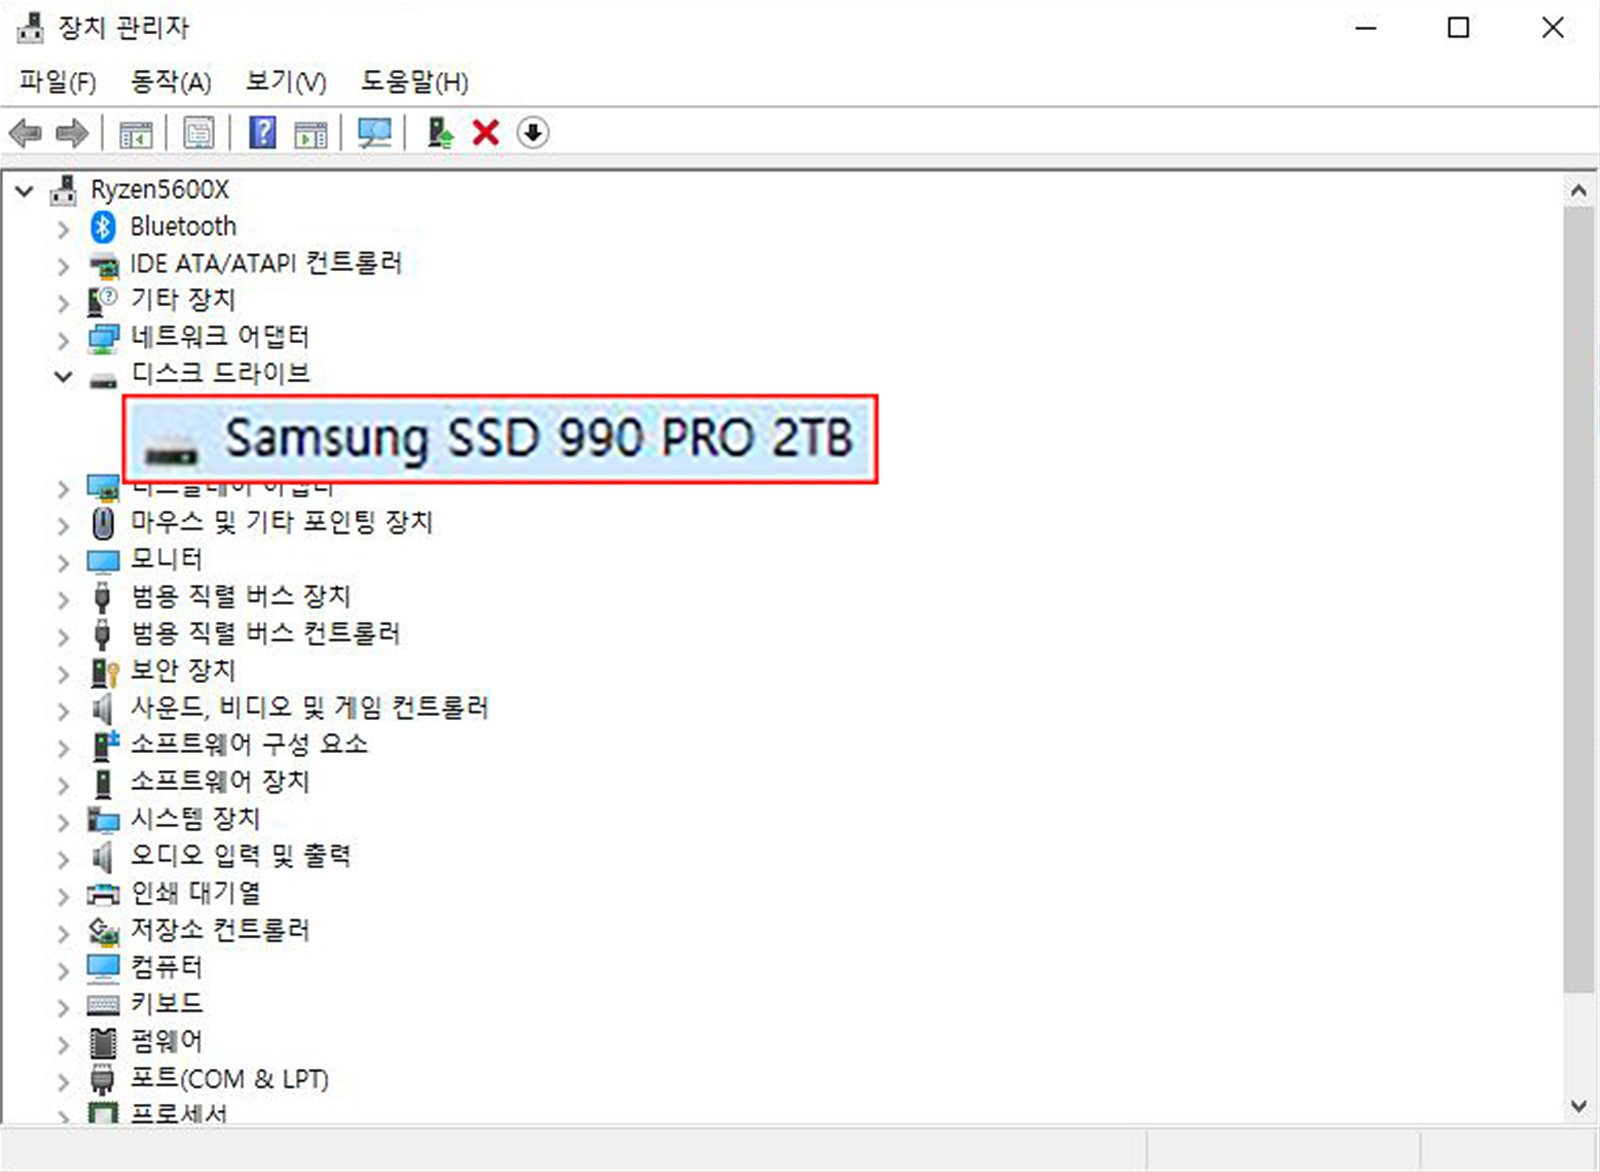The image size is (1600, 1172).
Task: Click the Bluetooth category icon
Action: coord(103,227)
